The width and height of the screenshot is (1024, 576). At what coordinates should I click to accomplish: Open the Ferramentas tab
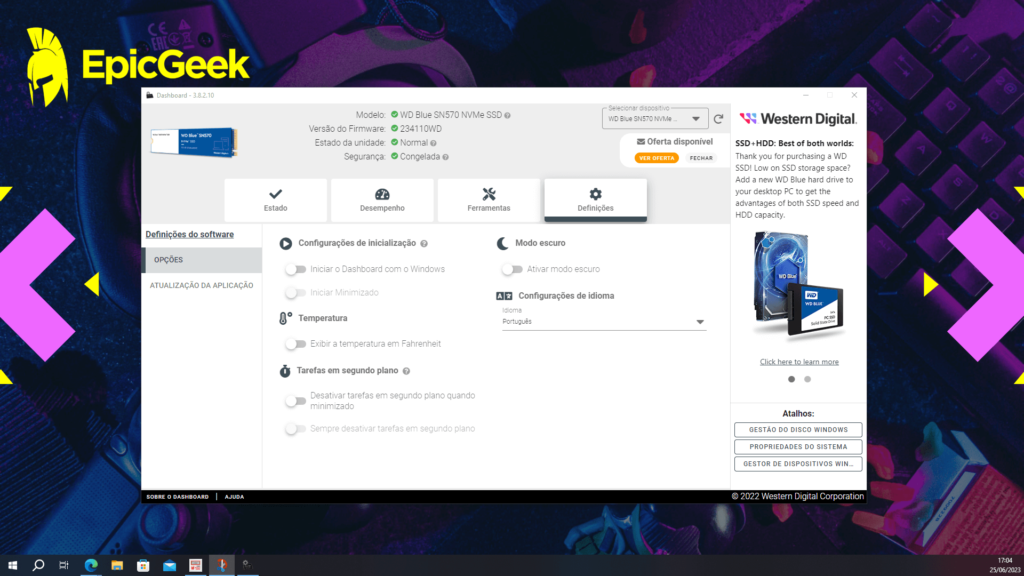[489, 199]
